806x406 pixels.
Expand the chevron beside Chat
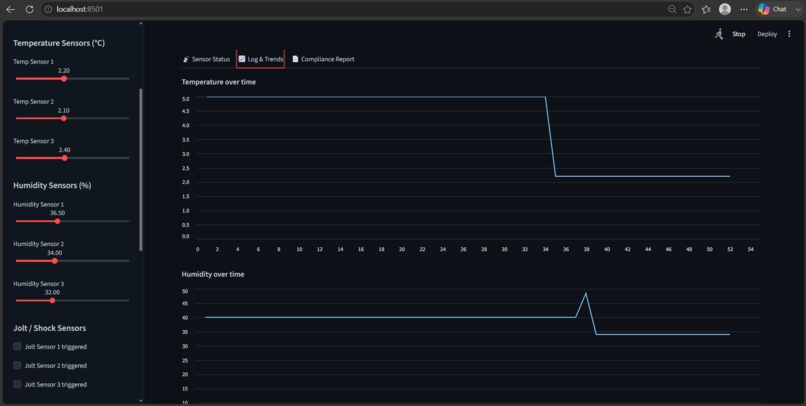(798, 9)
